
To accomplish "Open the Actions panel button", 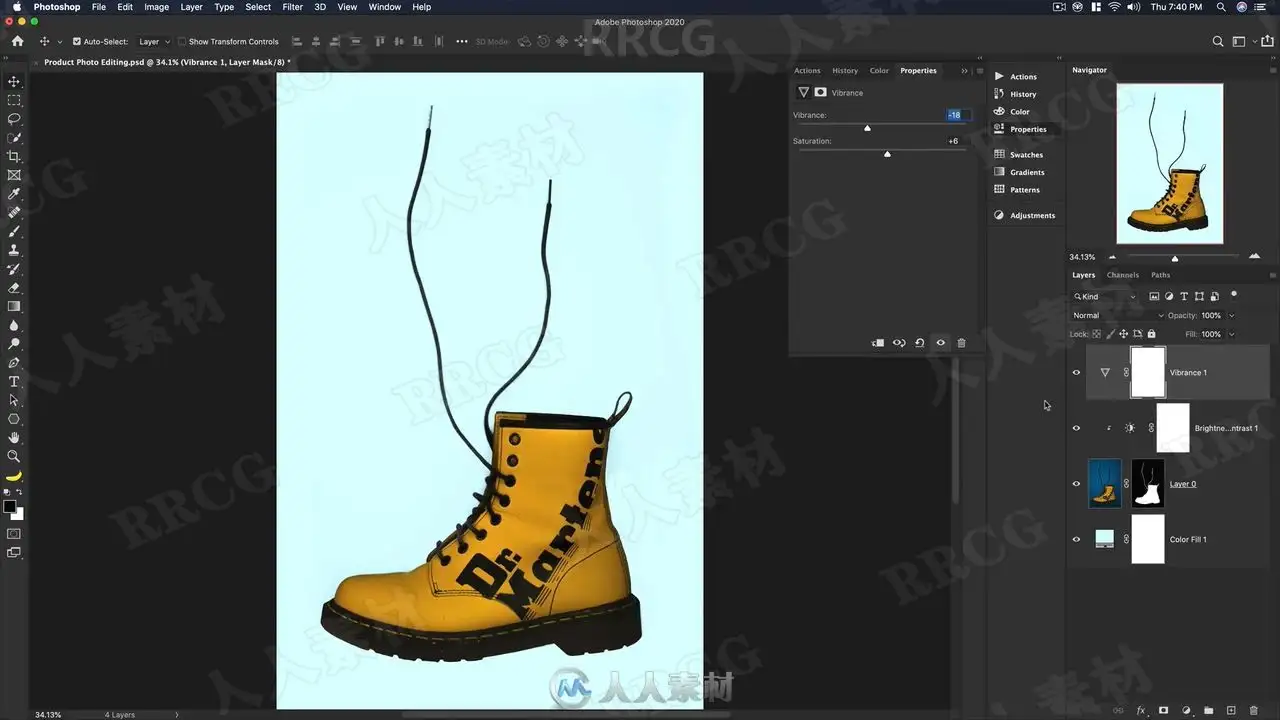I will click(x=1015, y=77).
